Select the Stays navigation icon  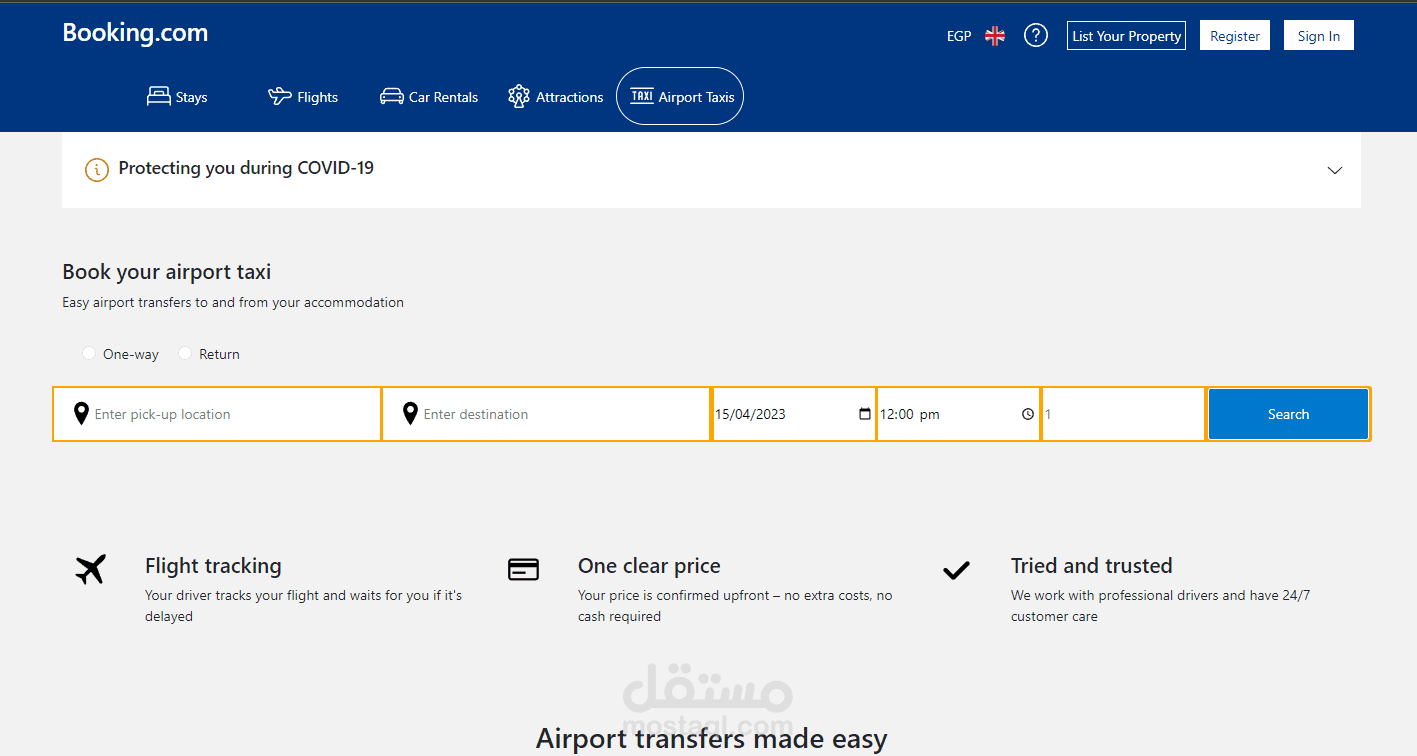159,95
